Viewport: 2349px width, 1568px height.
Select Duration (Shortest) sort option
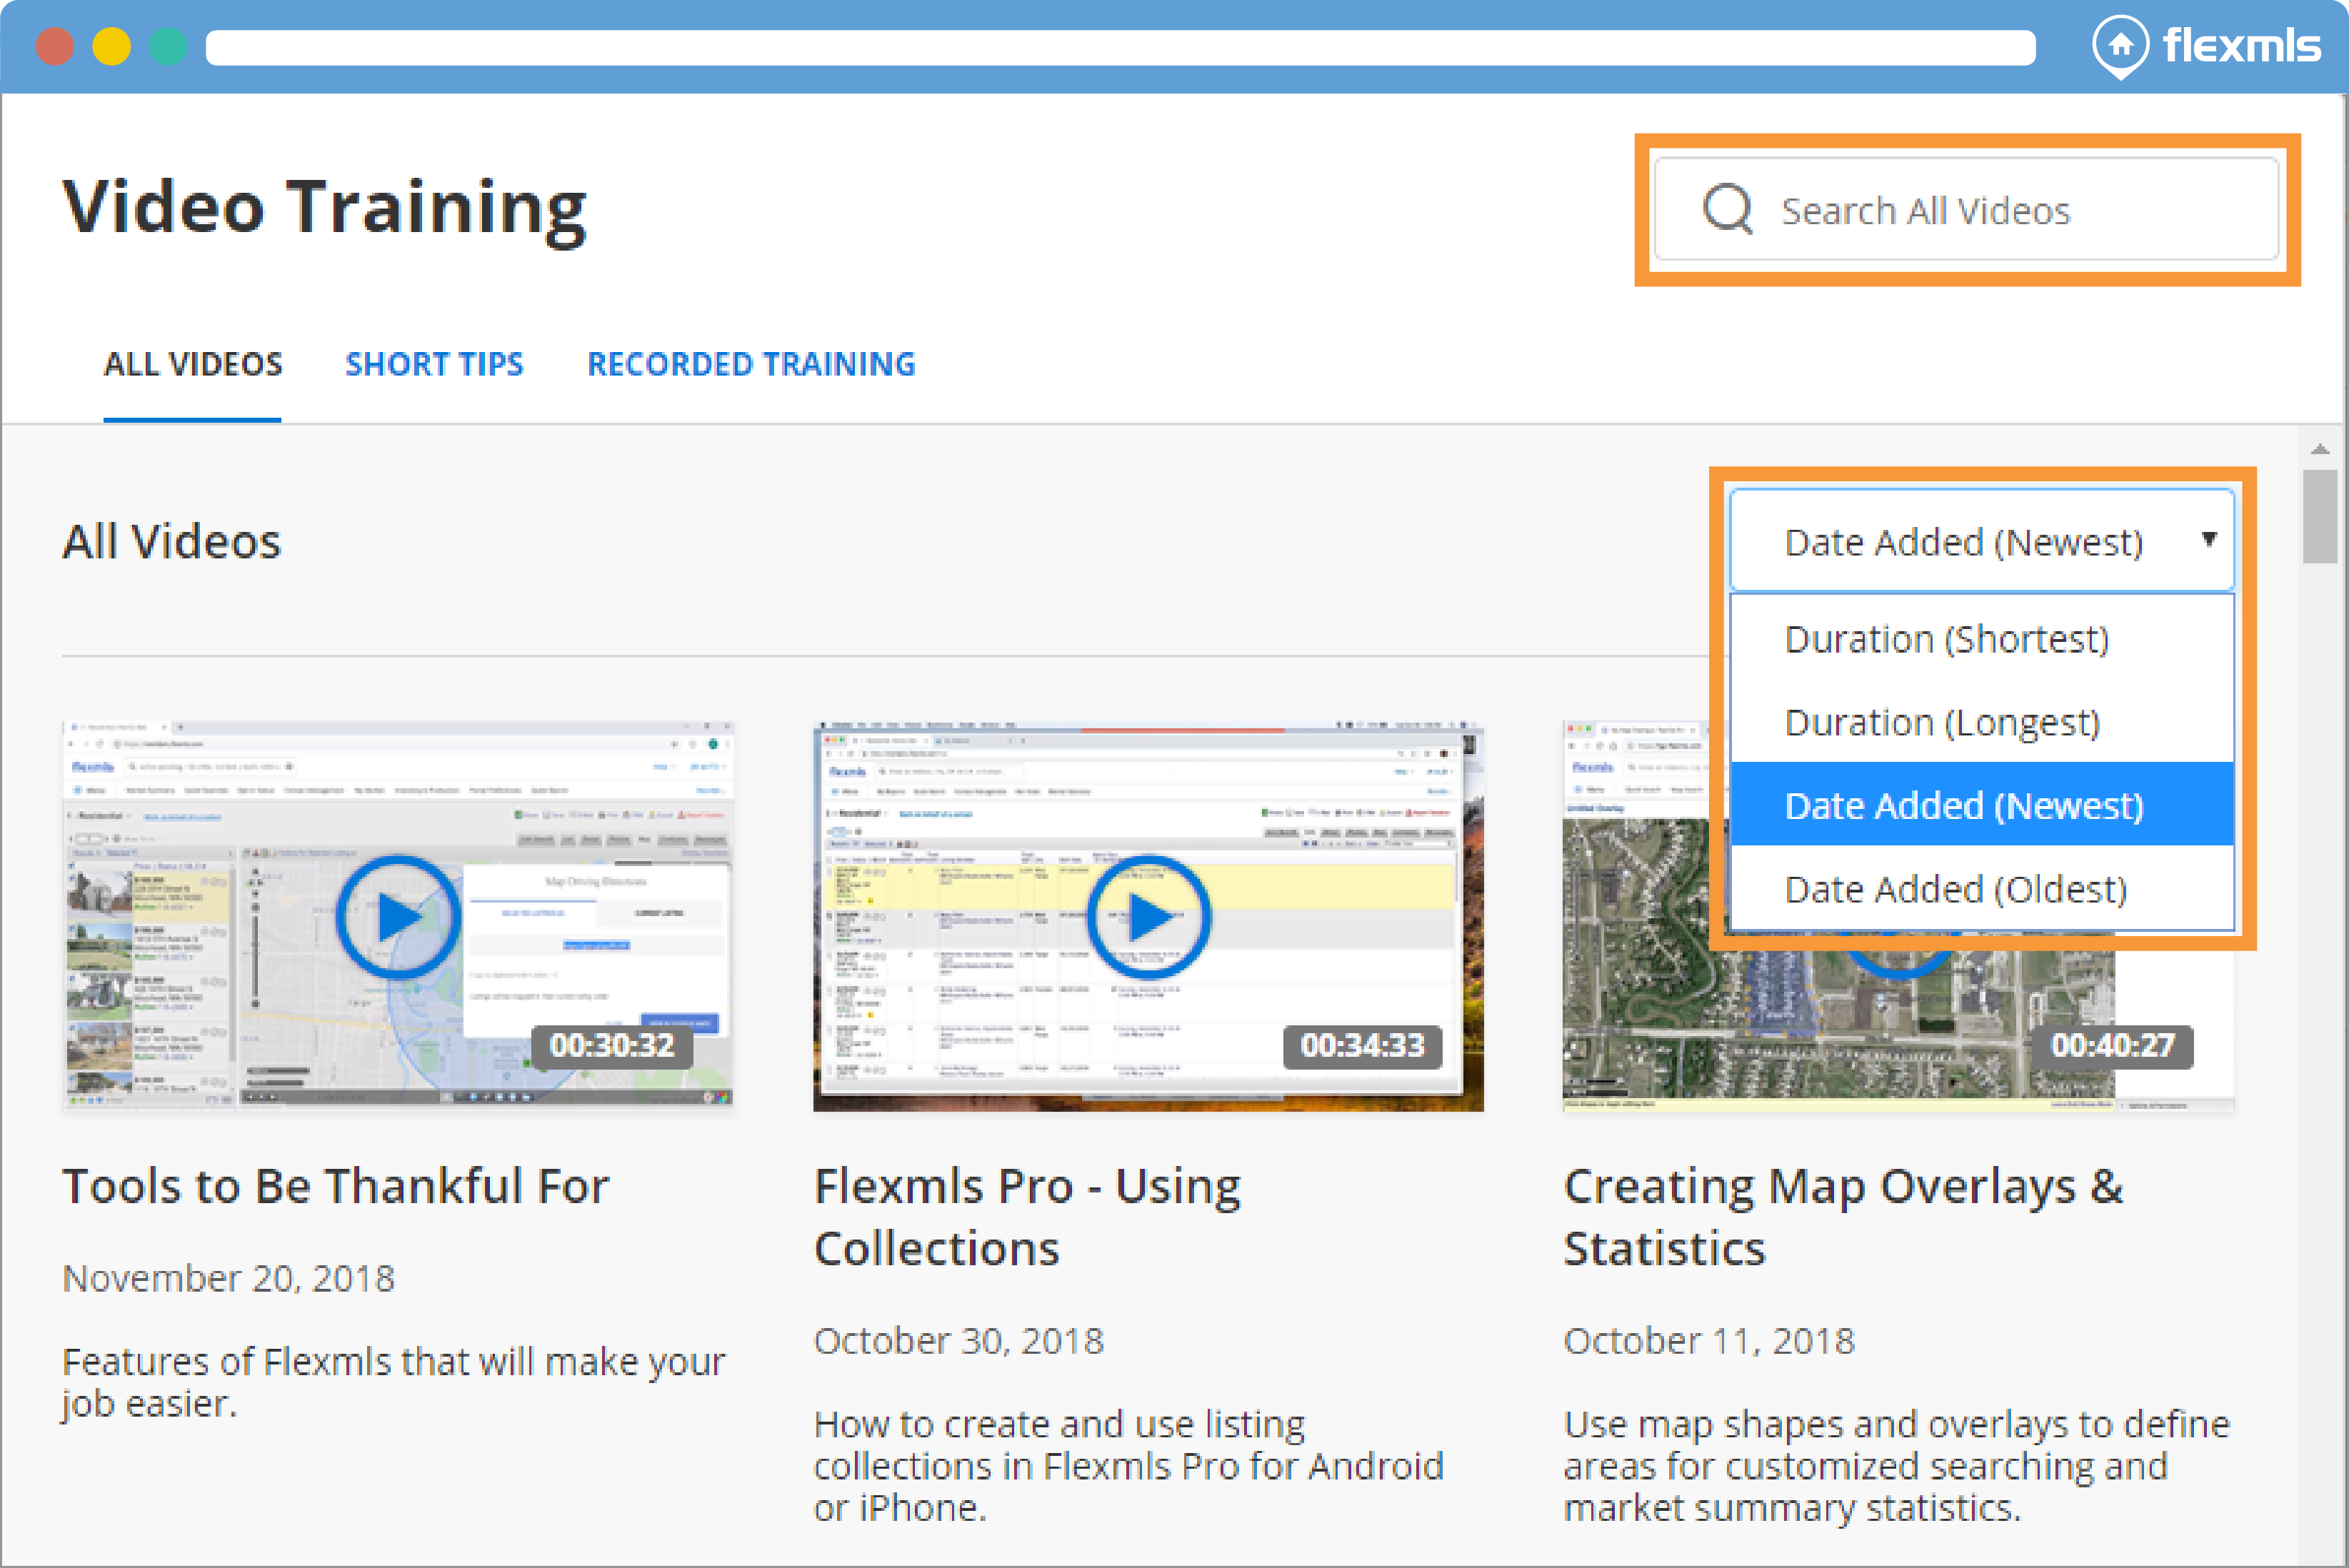tap(1946, 638)
